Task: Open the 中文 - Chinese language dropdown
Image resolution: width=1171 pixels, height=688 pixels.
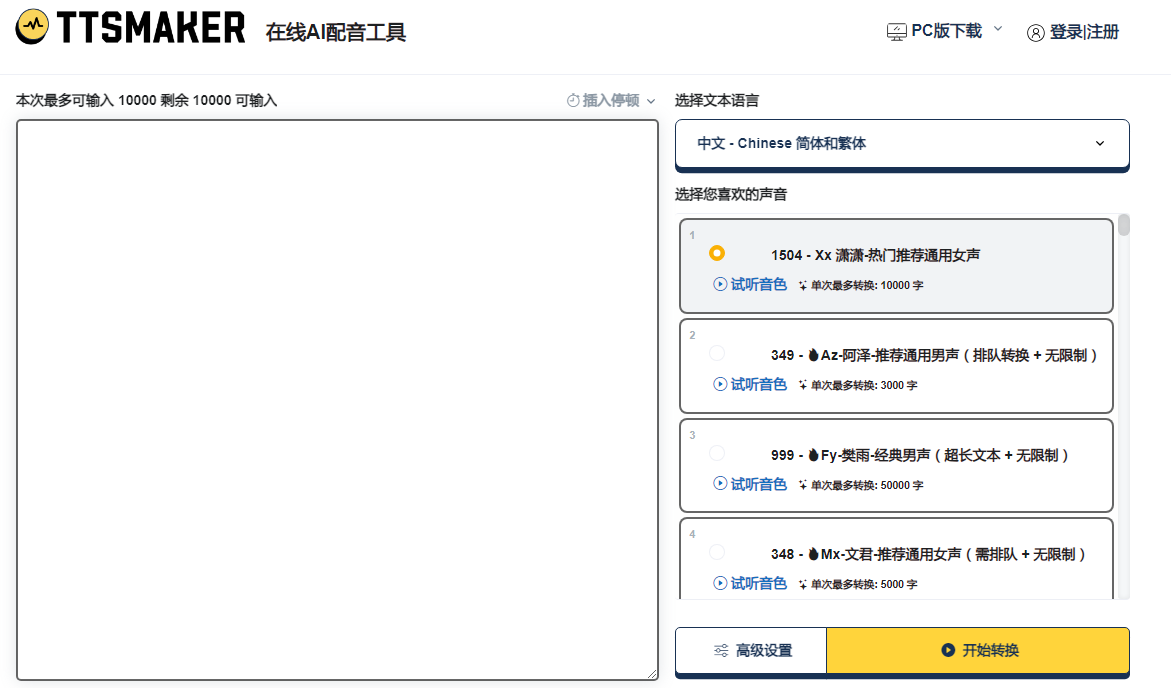Action: point(900,143)
